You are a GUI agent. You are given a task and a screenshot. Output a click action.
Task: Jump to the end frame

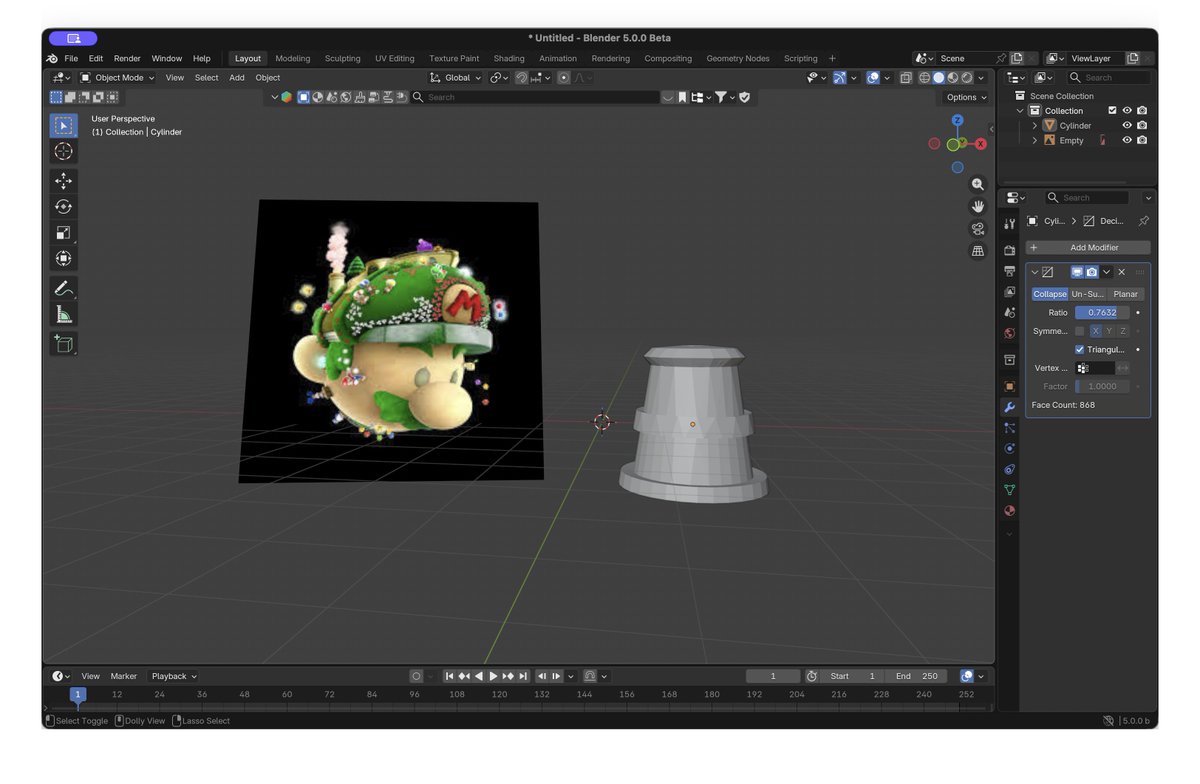(x=523, y=676)
